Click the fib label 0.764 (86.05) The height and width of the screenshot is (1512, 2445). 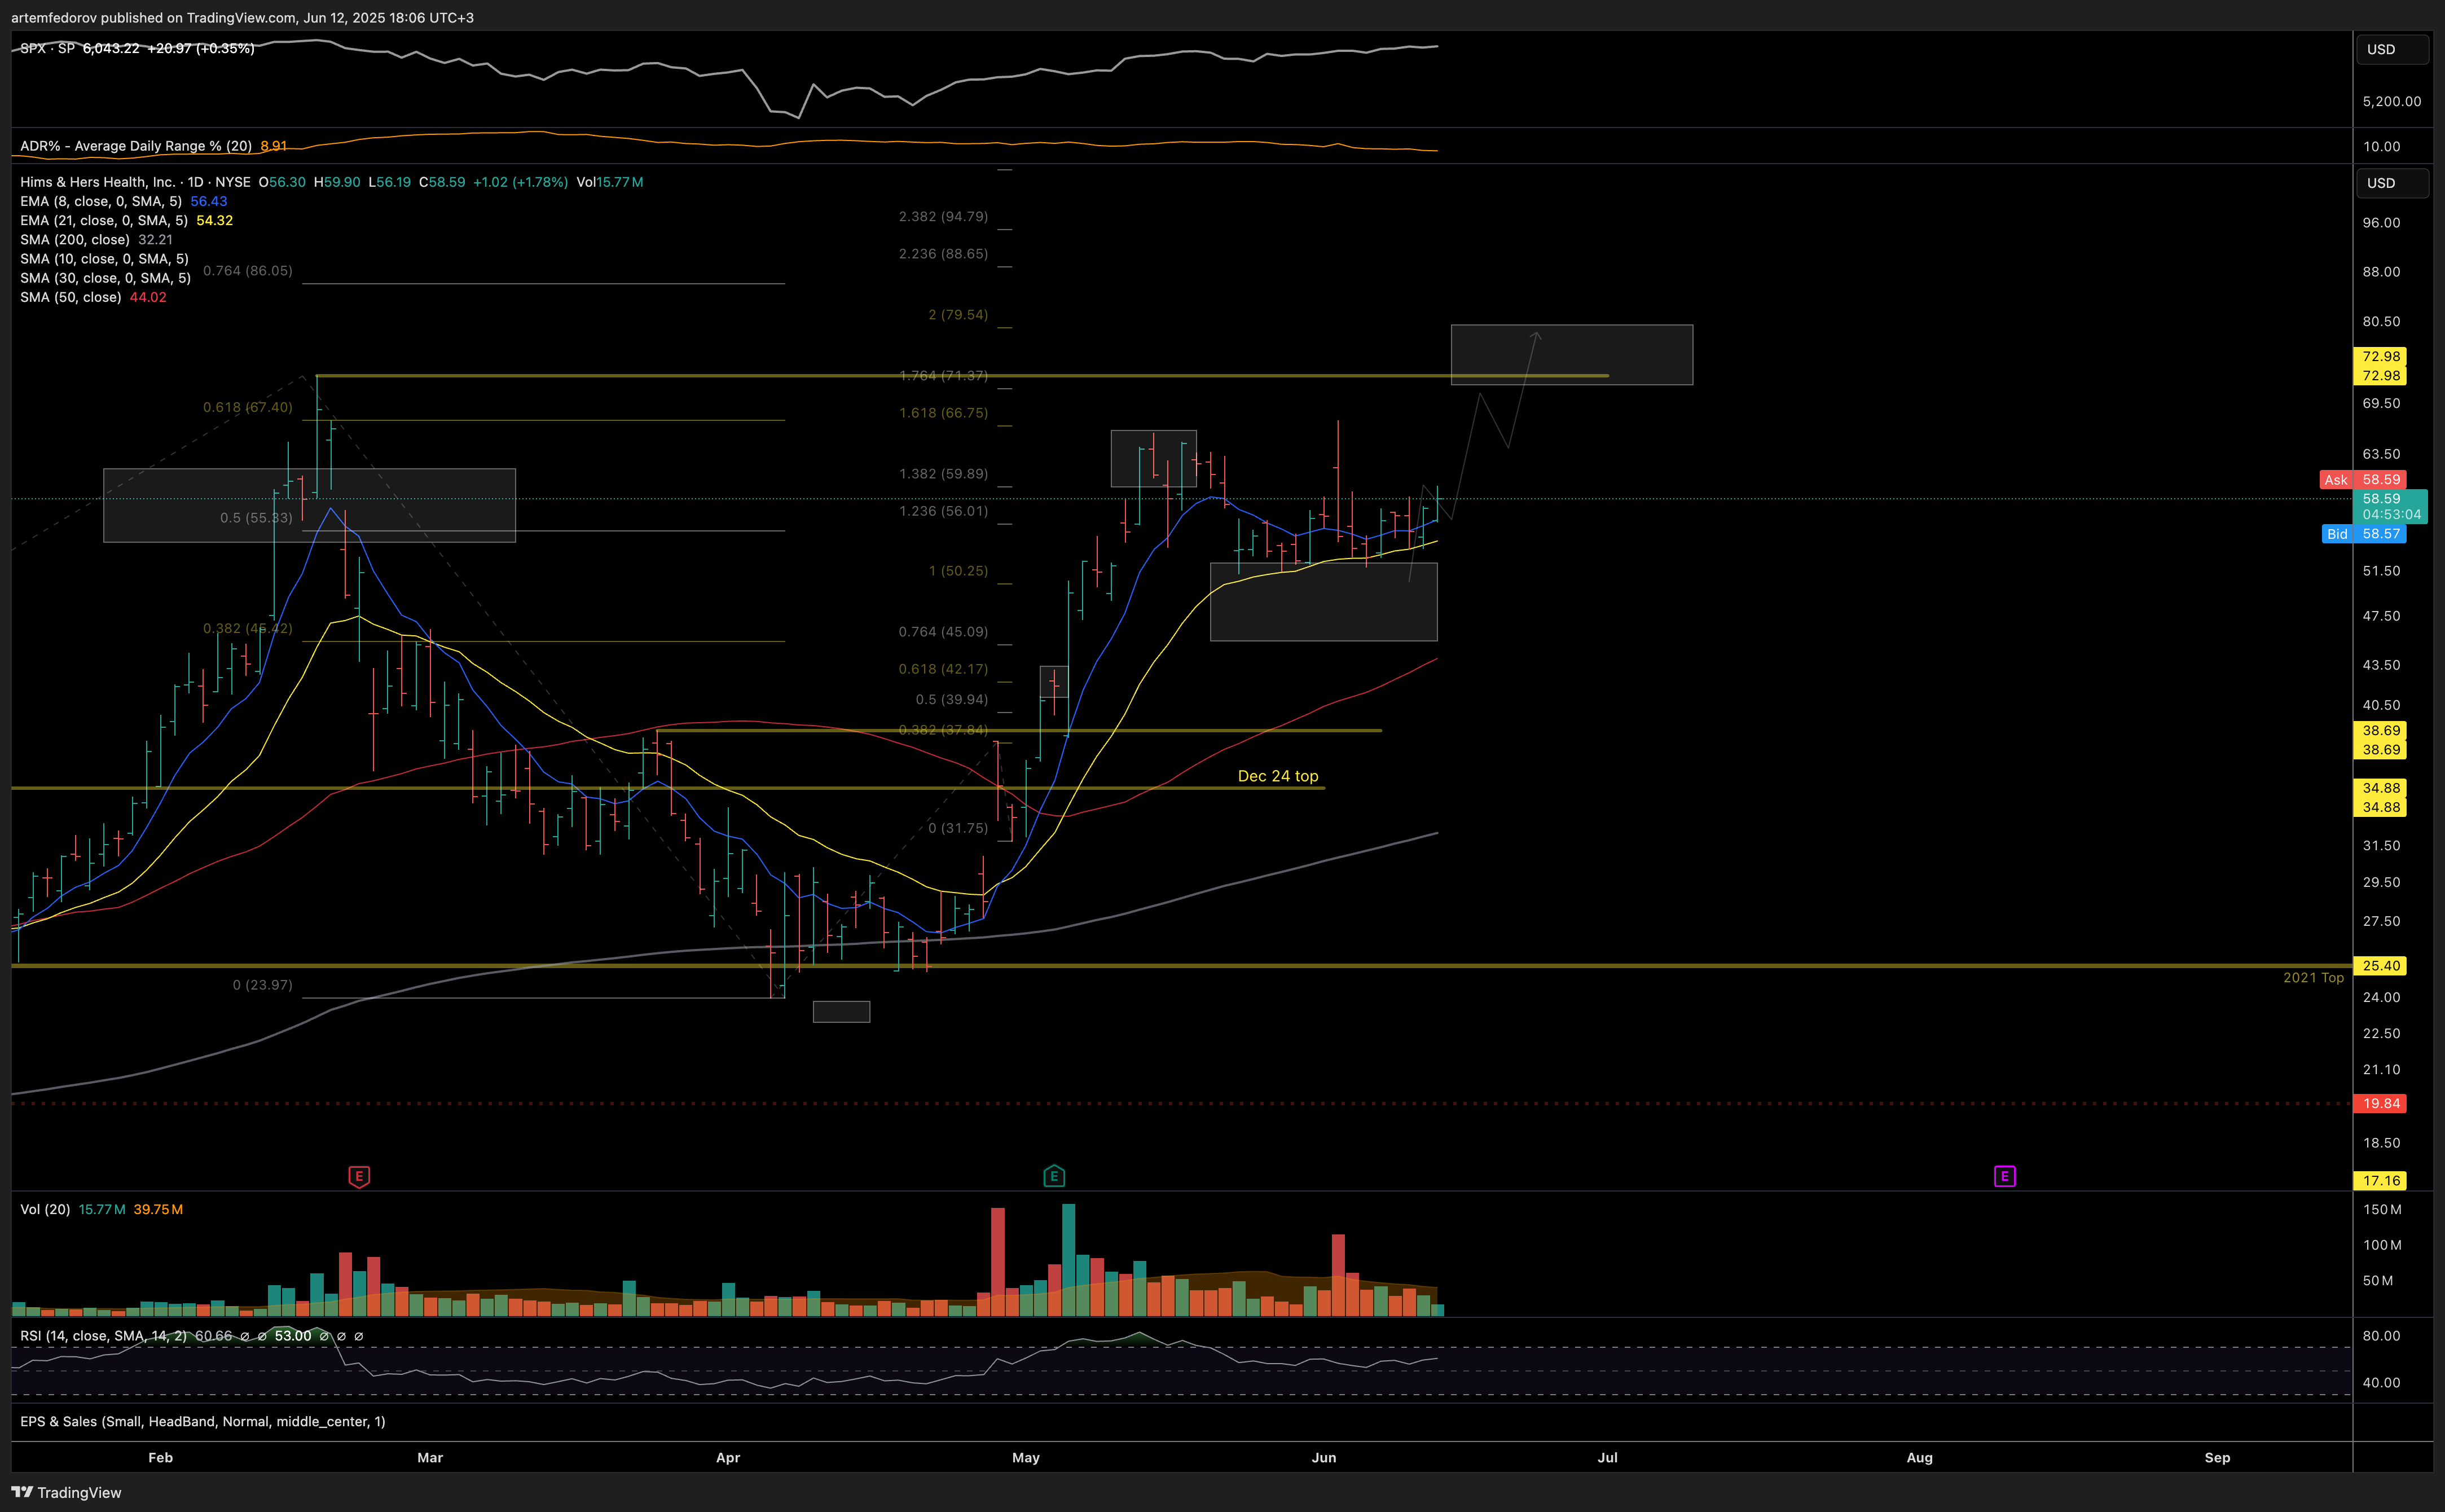click(x=248, y=270)
